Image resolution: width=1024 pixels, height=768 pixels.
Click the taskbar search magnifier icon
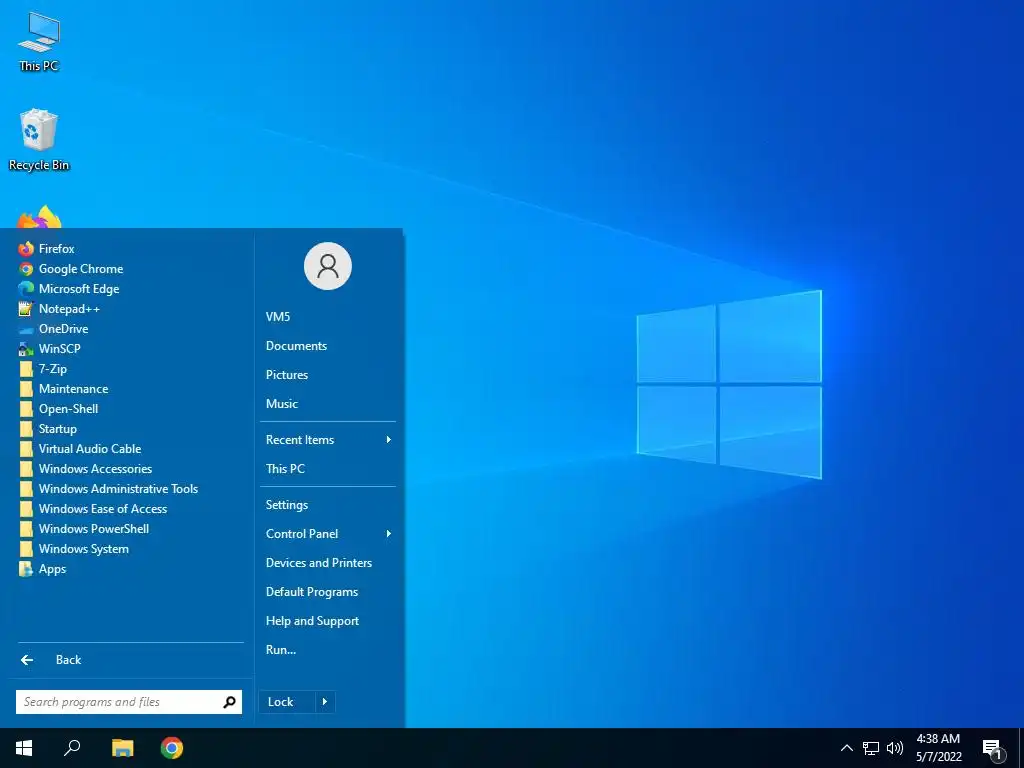point(72,748)
